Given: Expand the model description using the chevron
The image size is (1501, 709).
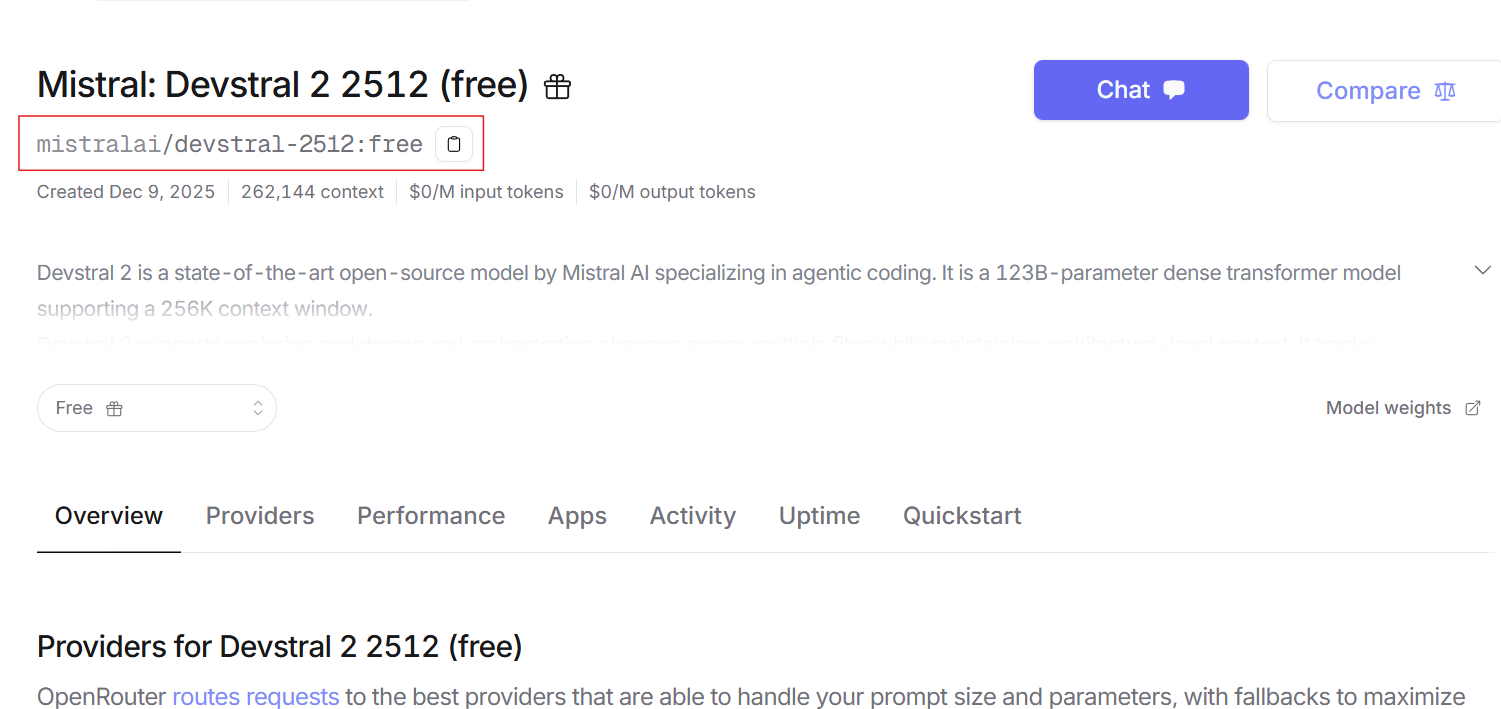Looking at the screenshot, I should pyautogui.click(x=1483, y=270).
